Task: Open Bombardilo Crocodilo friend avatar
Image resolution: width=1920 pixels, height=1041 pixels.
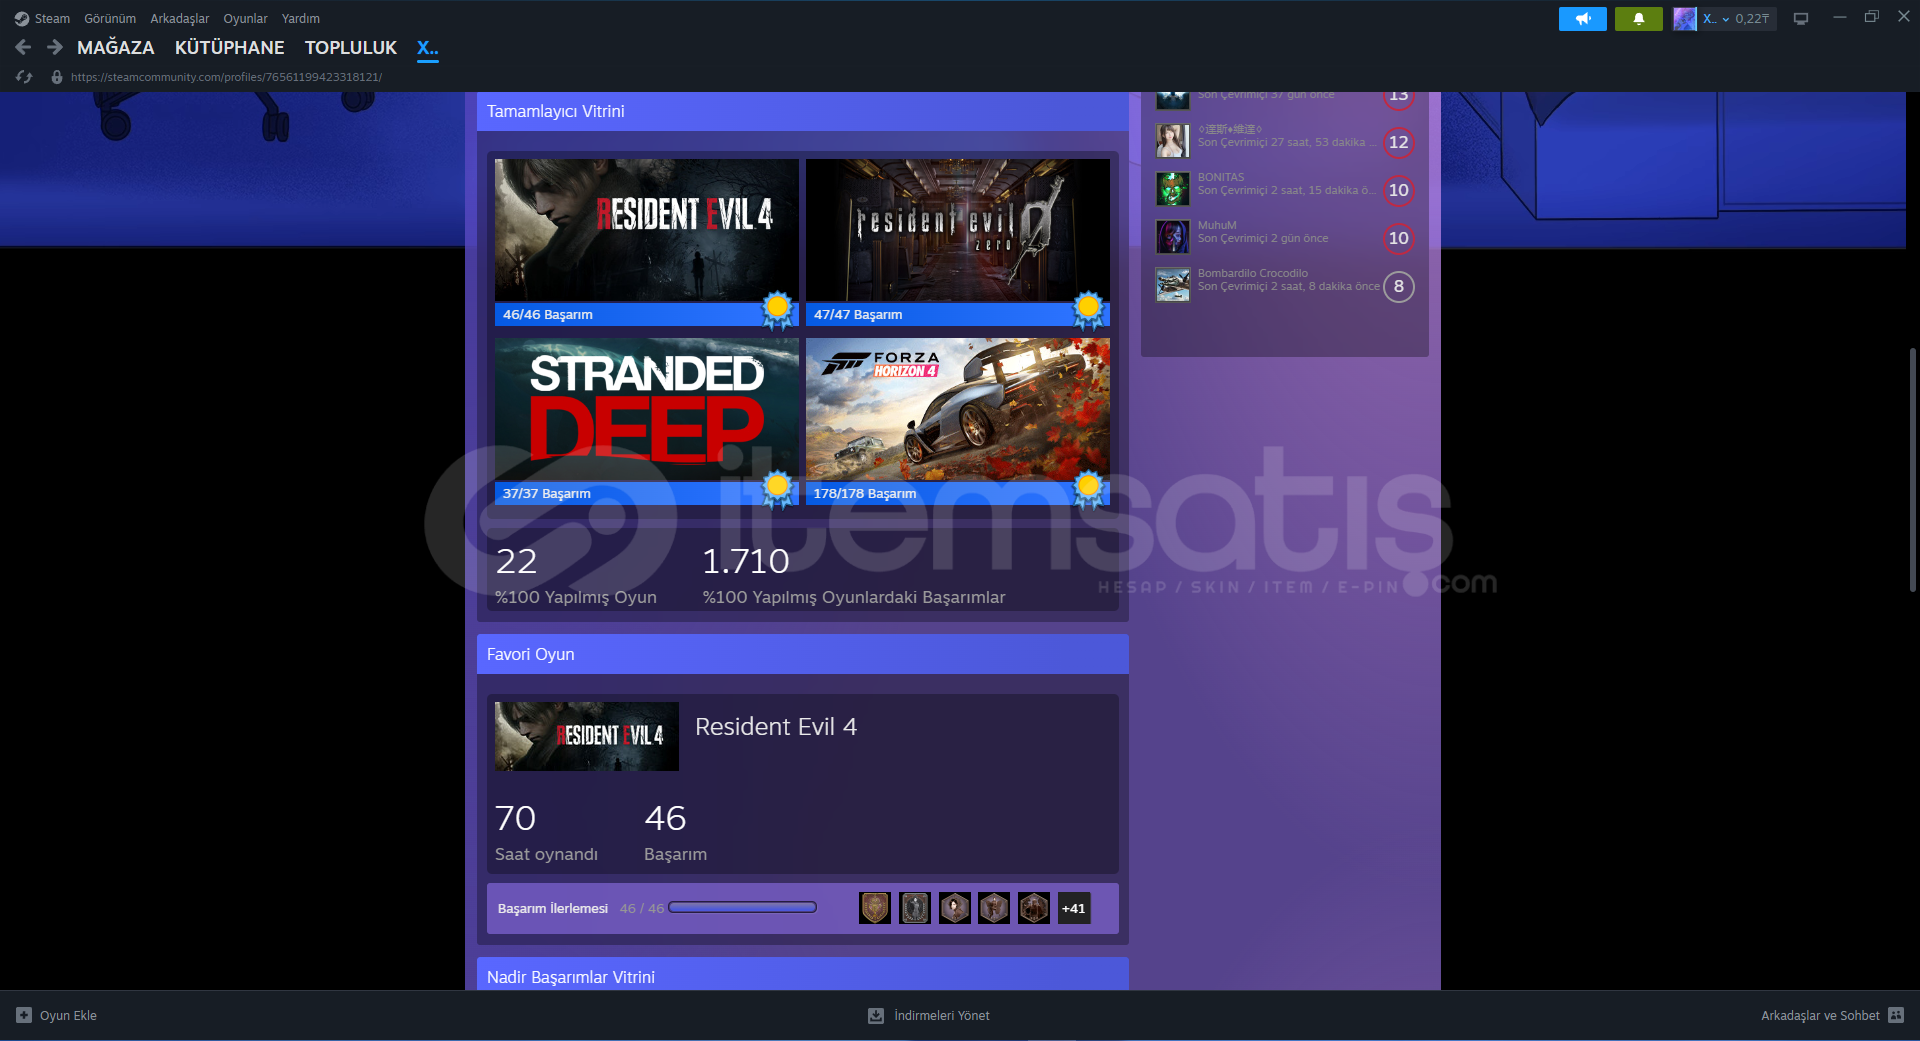Action: point(1173,285)
